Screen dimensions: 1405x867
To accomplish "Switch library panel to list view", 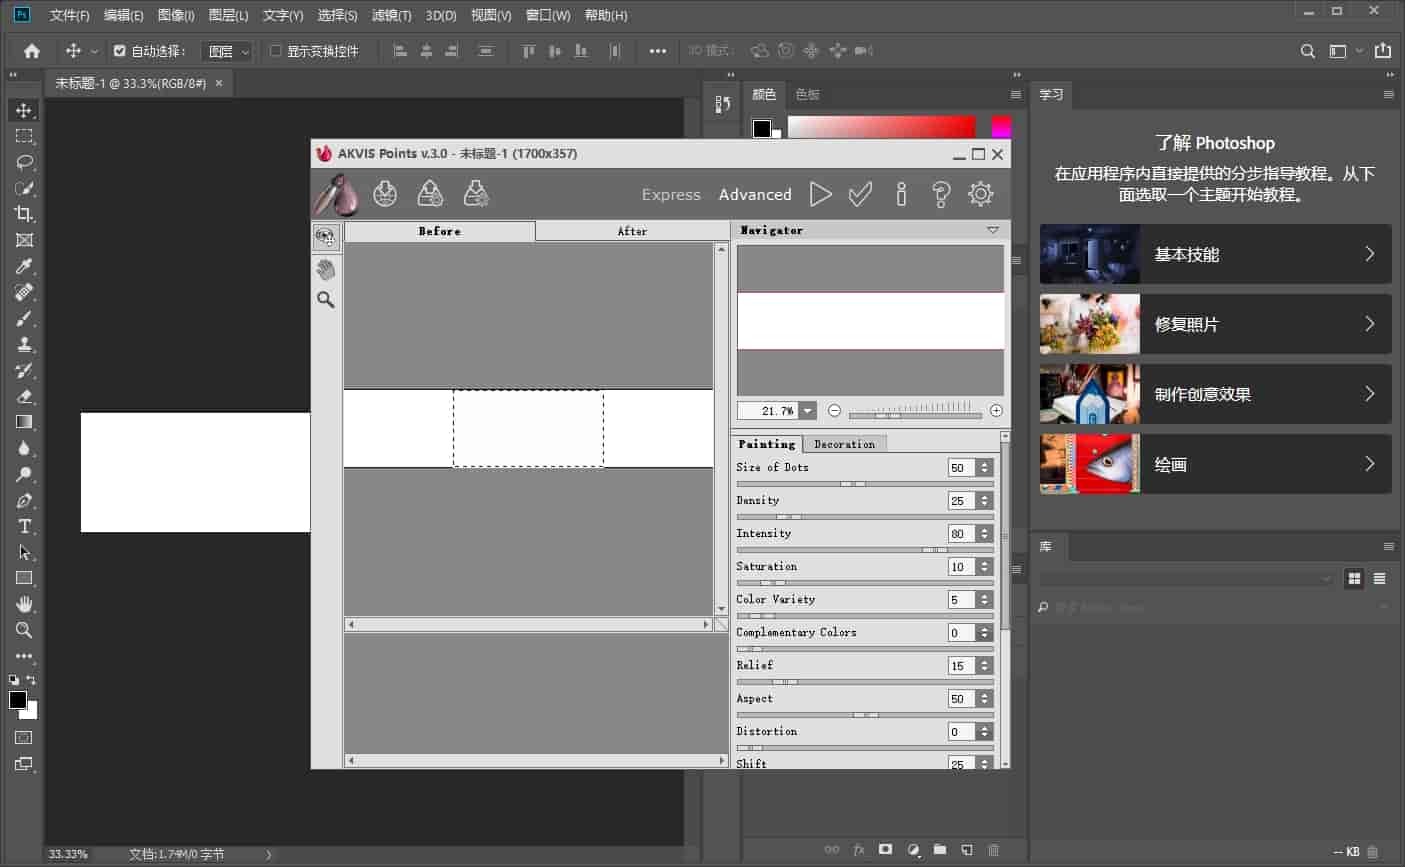I will pyautogui.click(x=1380, y=578).
